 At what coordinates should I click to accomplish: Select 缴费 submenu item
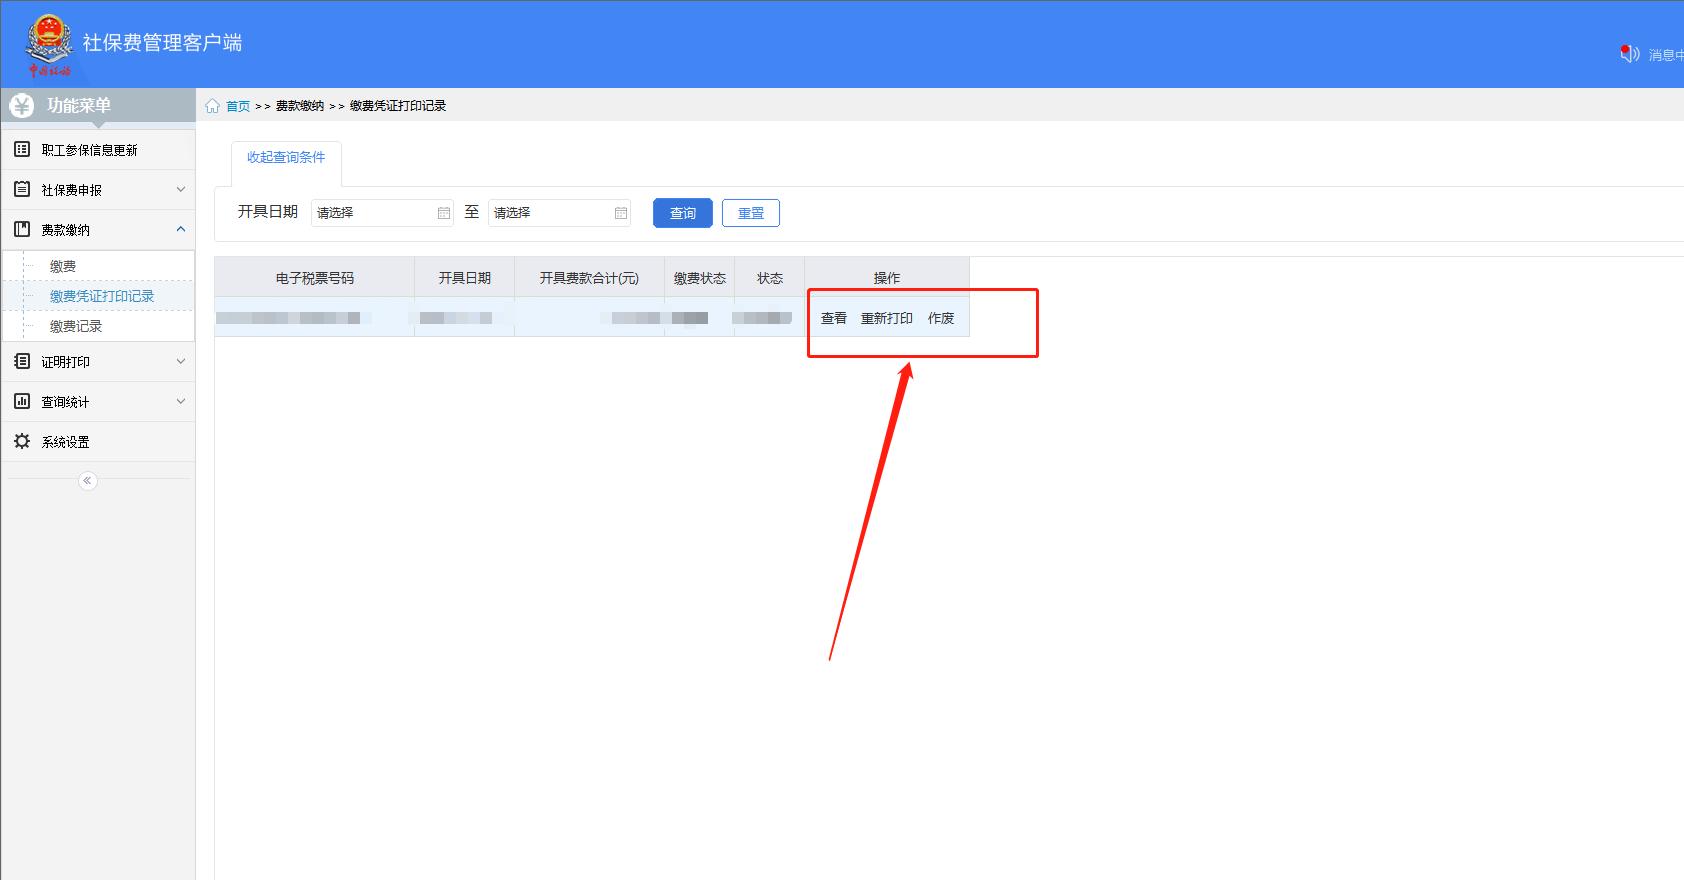point(63,266)
